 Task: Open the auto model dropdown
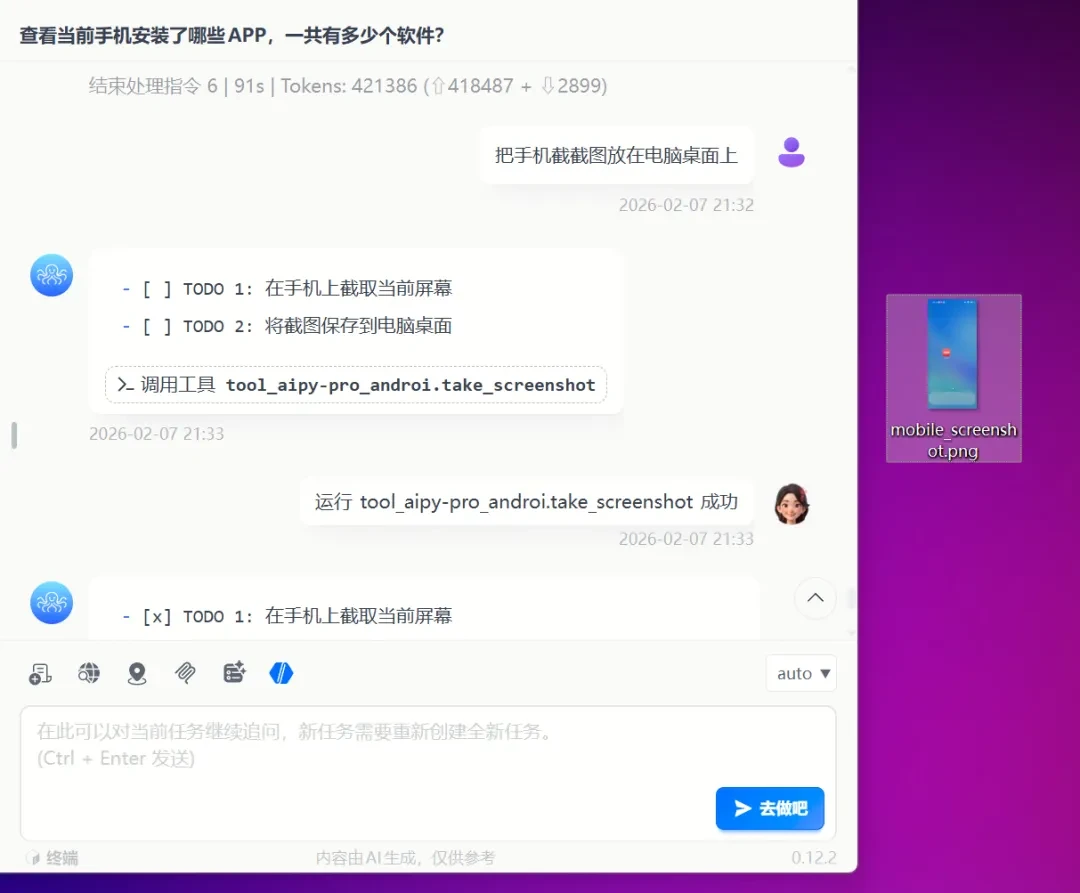(802, 673)
